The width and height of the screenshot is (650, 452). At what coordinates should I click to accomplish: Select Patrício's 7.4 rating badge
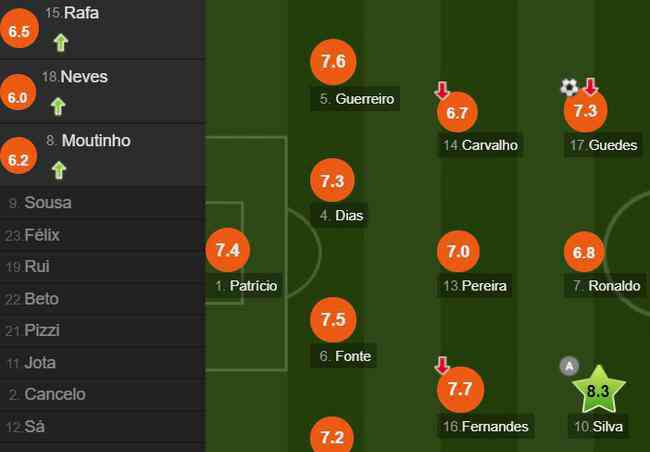click(228, 250)
